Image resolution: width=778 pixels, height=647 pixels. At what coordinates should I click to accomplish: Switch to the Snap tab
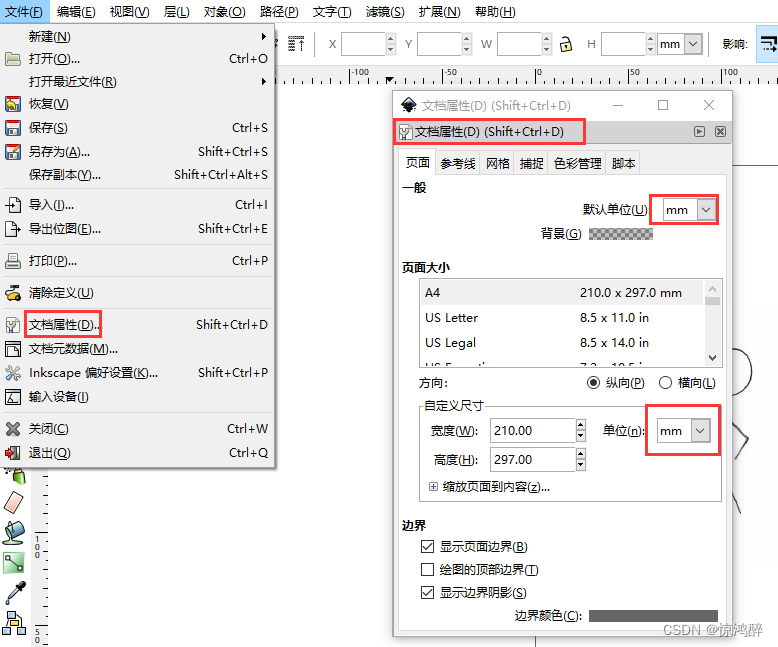click(x=531, y=163)
